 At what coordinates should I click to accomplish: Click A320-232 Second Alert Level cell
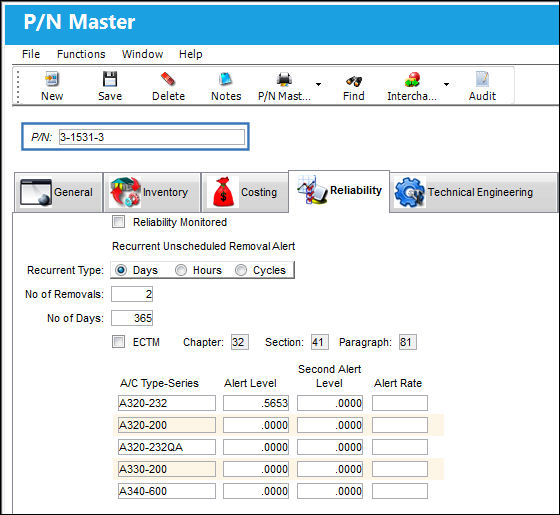click(330, 403)
